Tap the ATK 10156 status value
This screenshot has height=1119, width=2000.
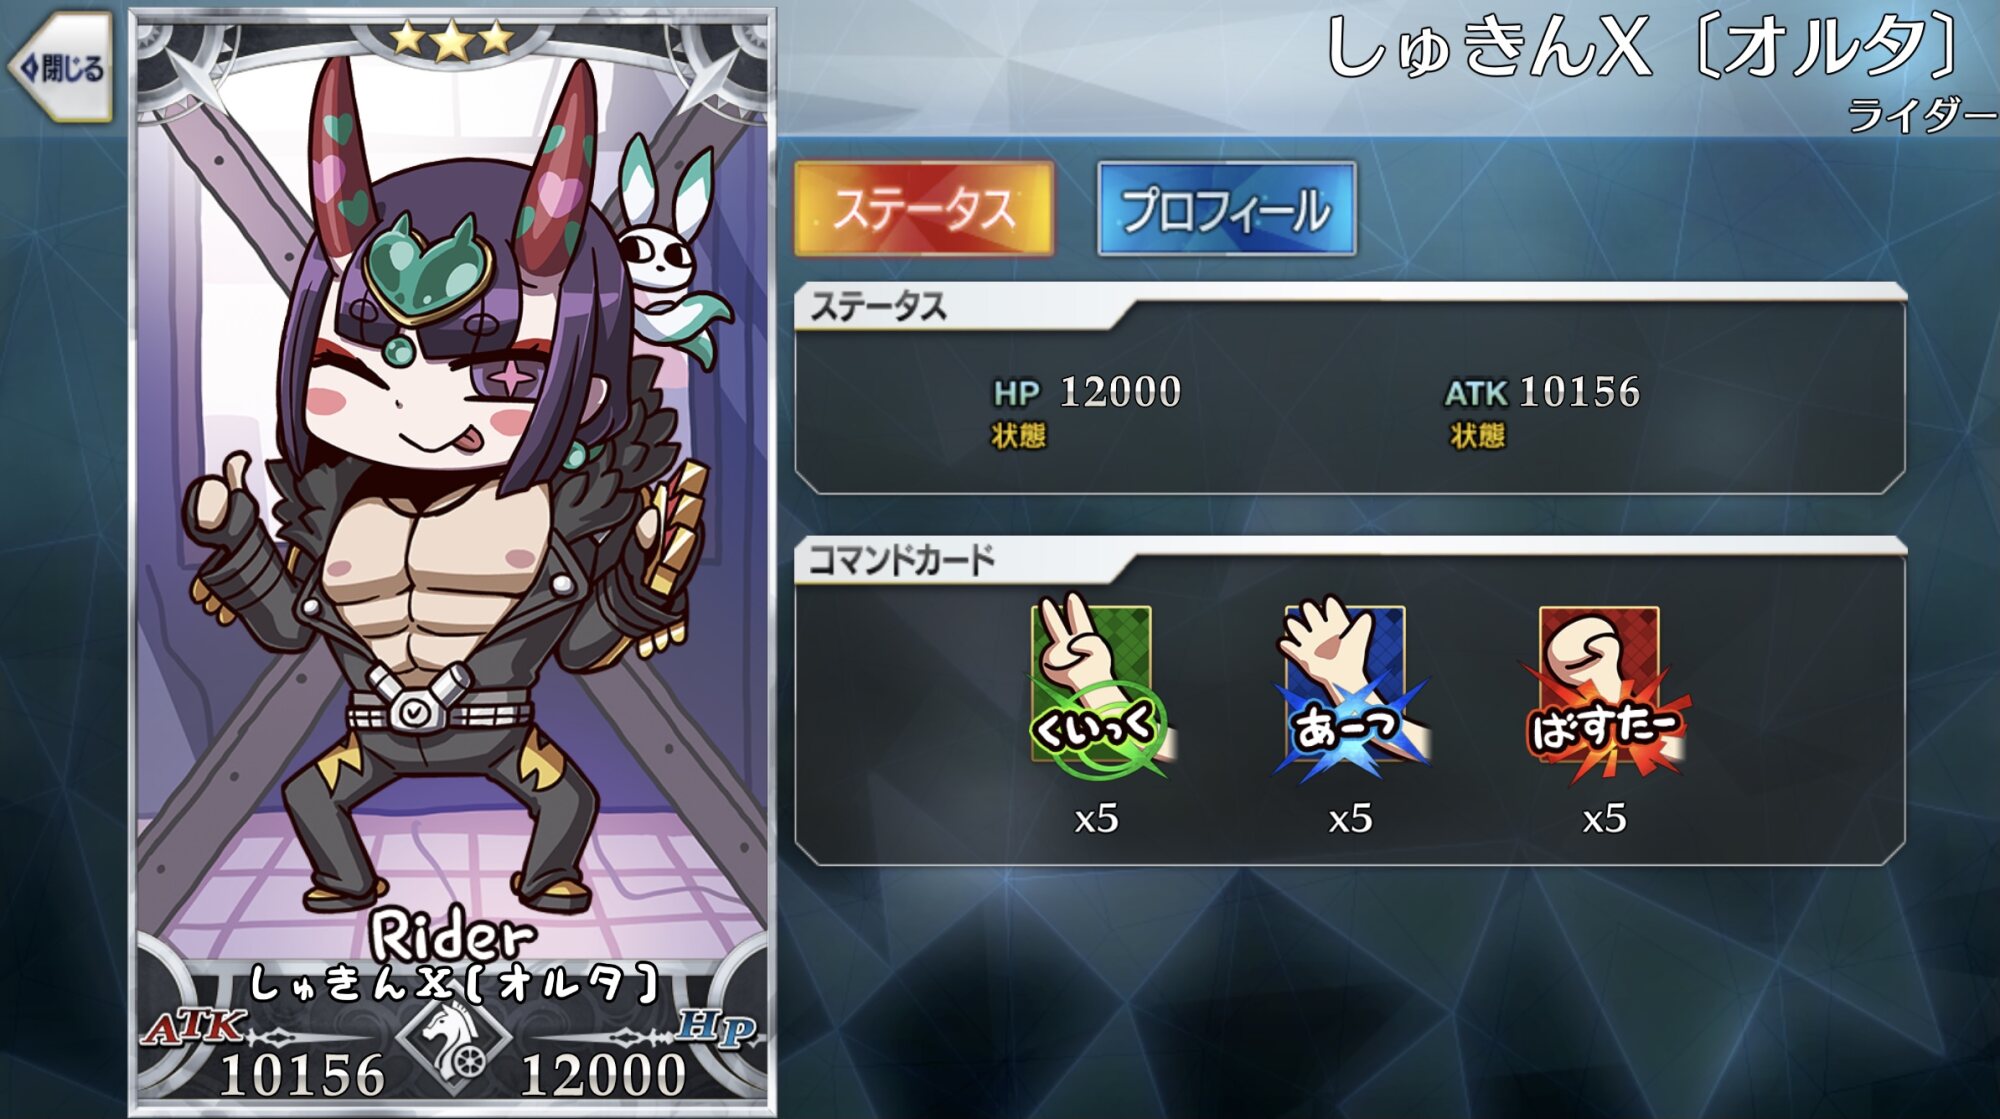pyautogui.click(x=1542, y=392)
